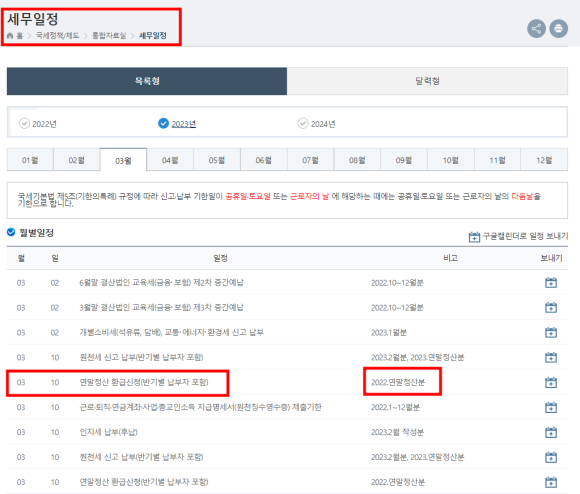Click the home icon in breadcrumb
The height and width of the screenshot is (494, 580).
tap(10, 35)
